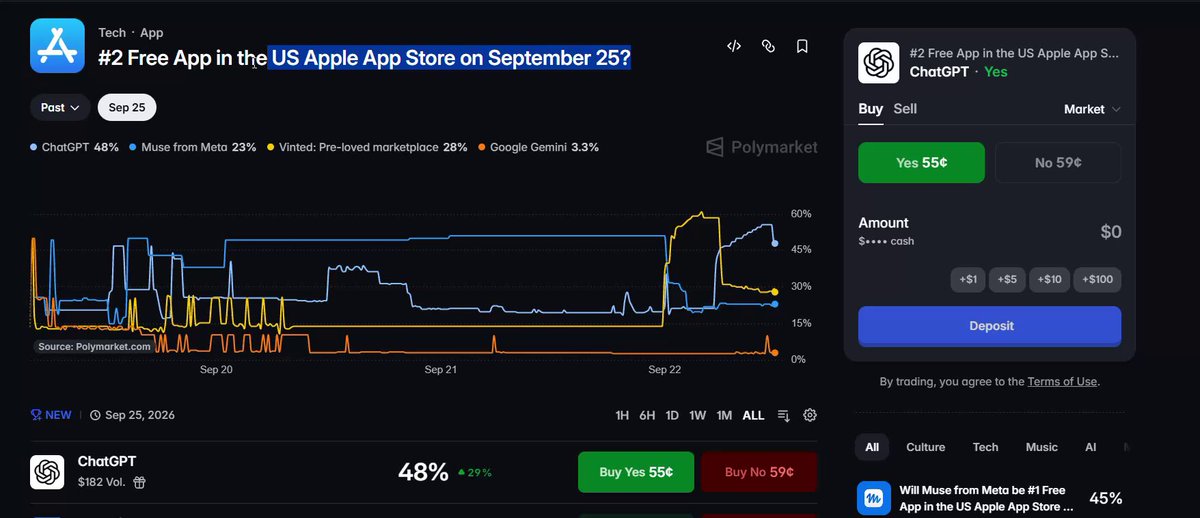Screen dimensions: 1200x518
Task: Click the clock icon beside Sep 25, 2026
Action: tap(95, 415)
